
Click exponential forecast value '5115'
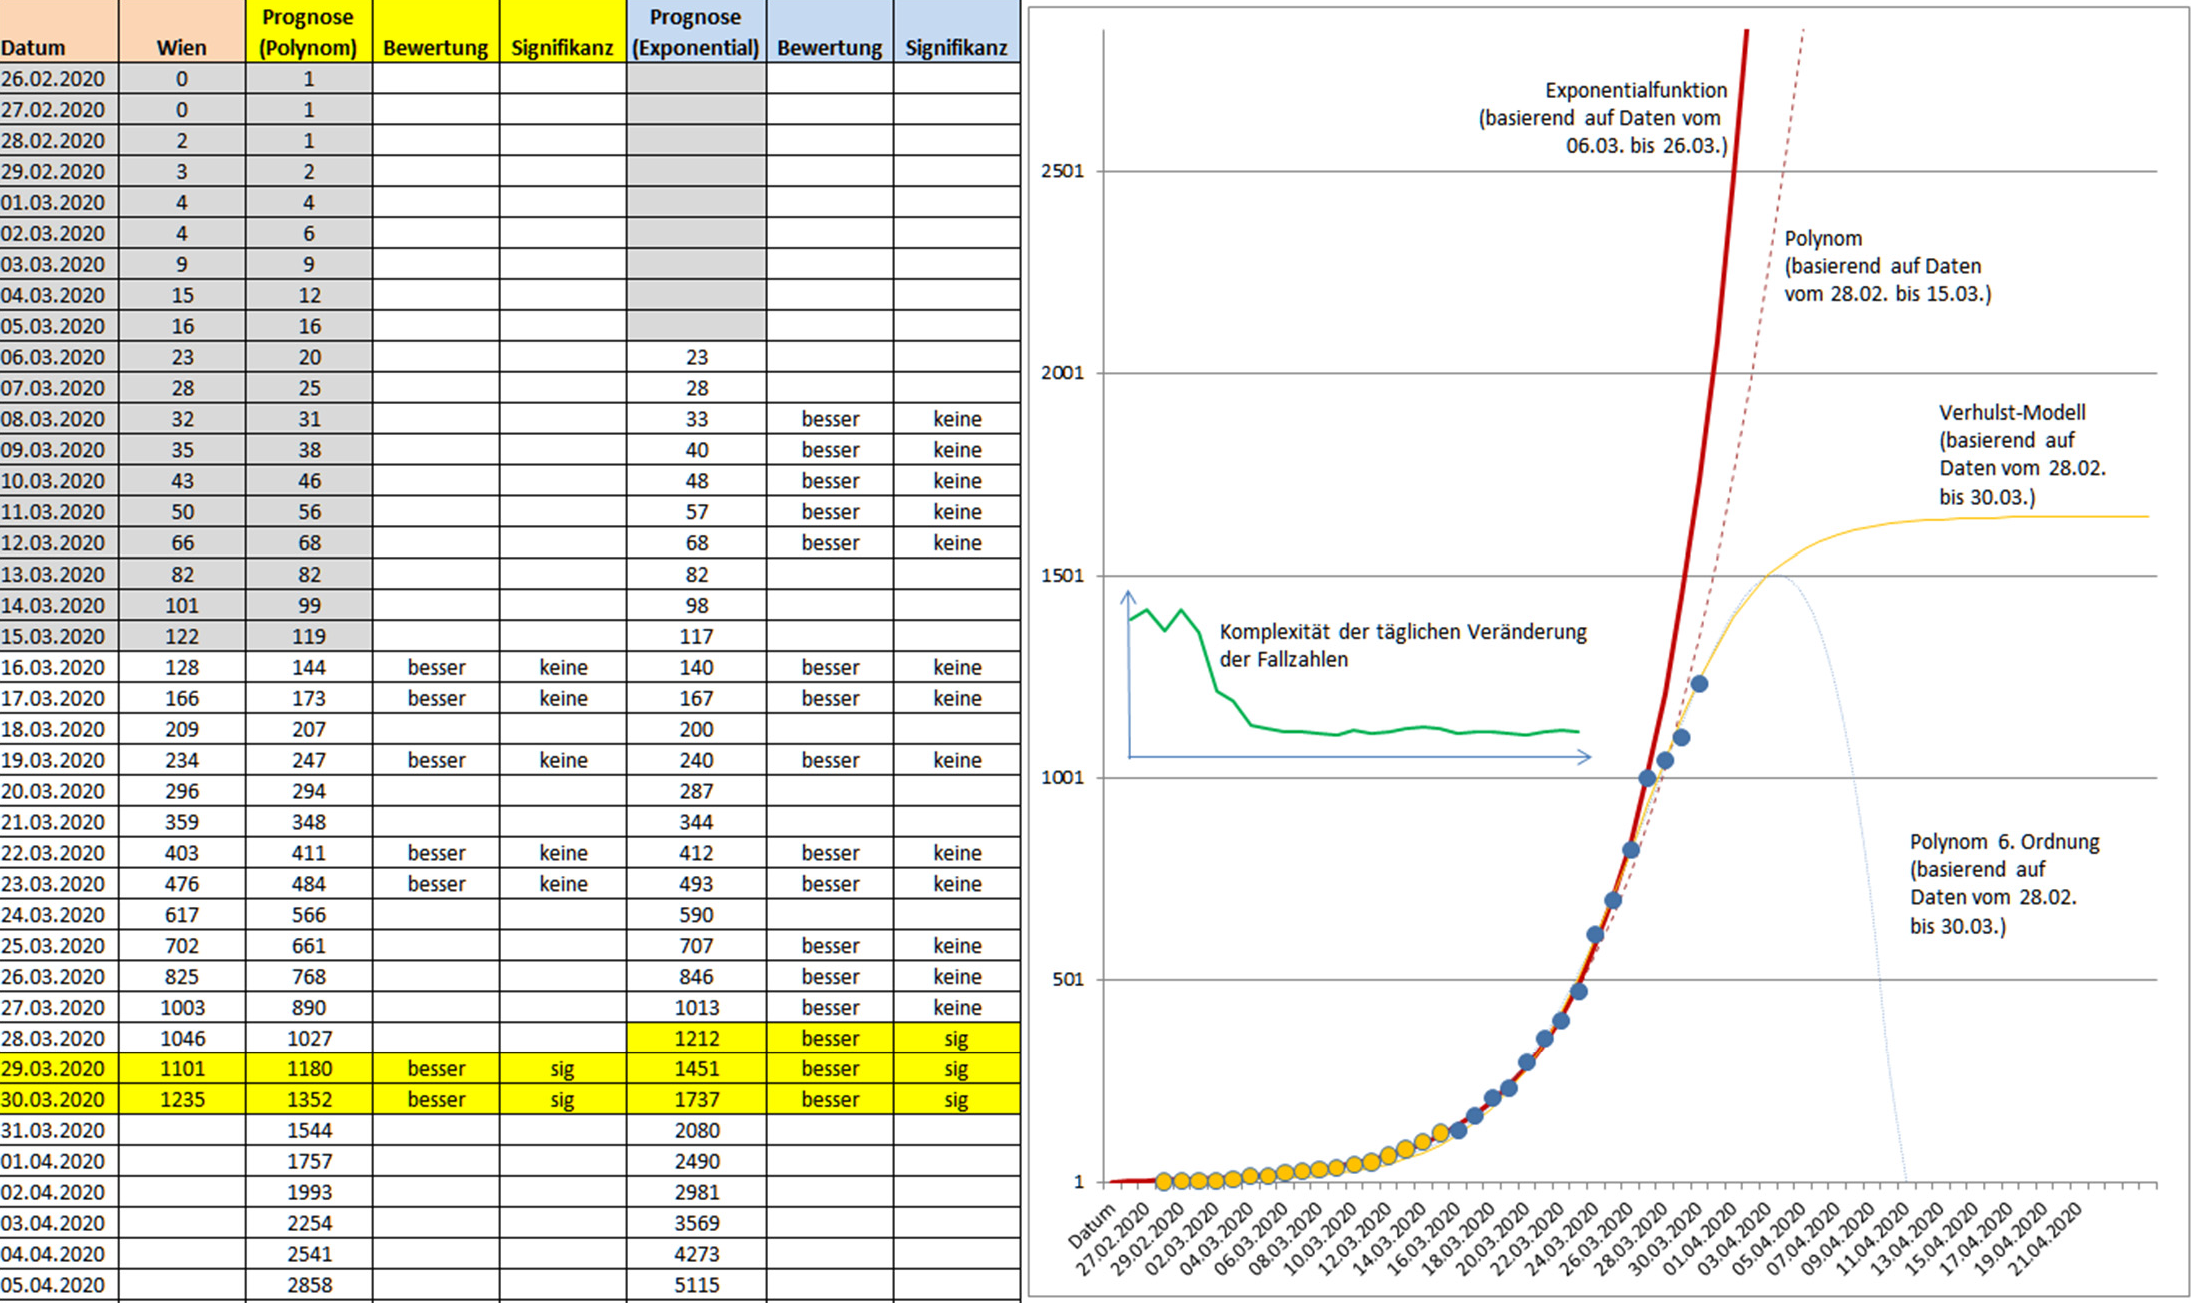pos(696,1285)
